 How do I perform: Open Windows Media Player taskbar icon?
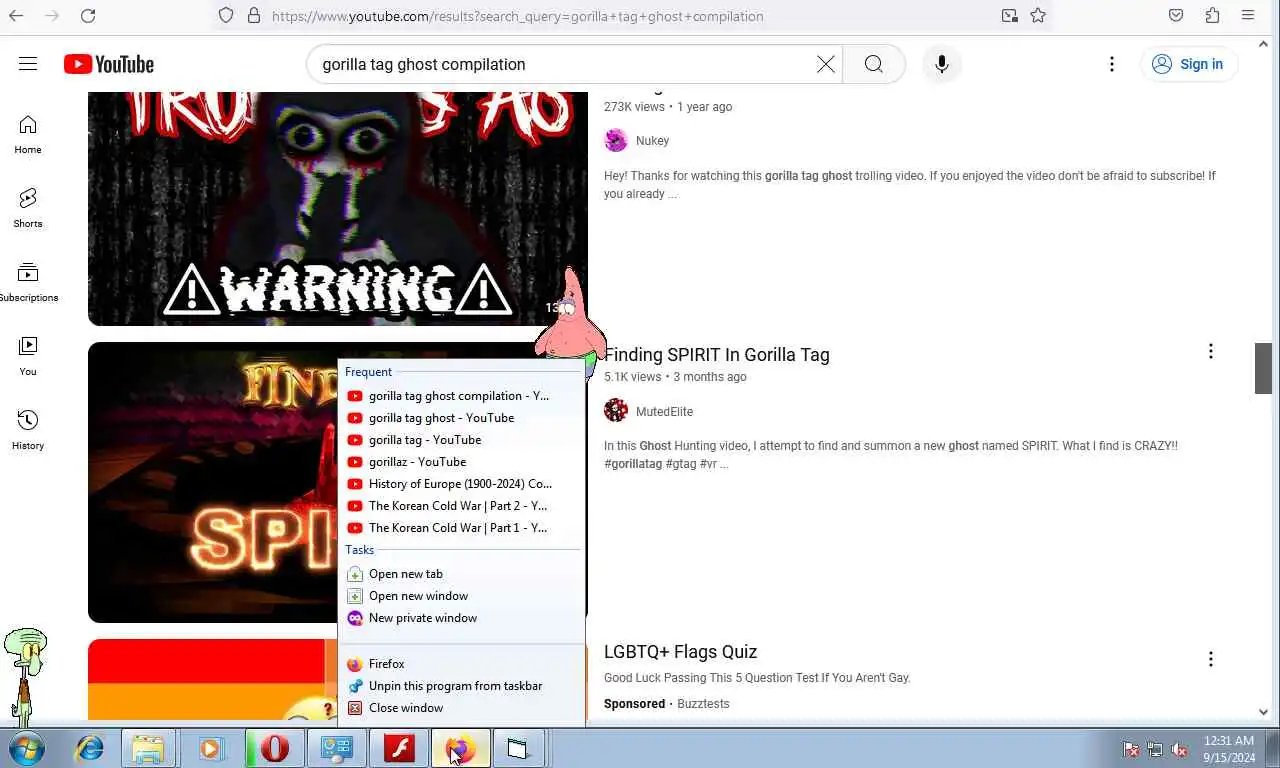click(211, 748)
